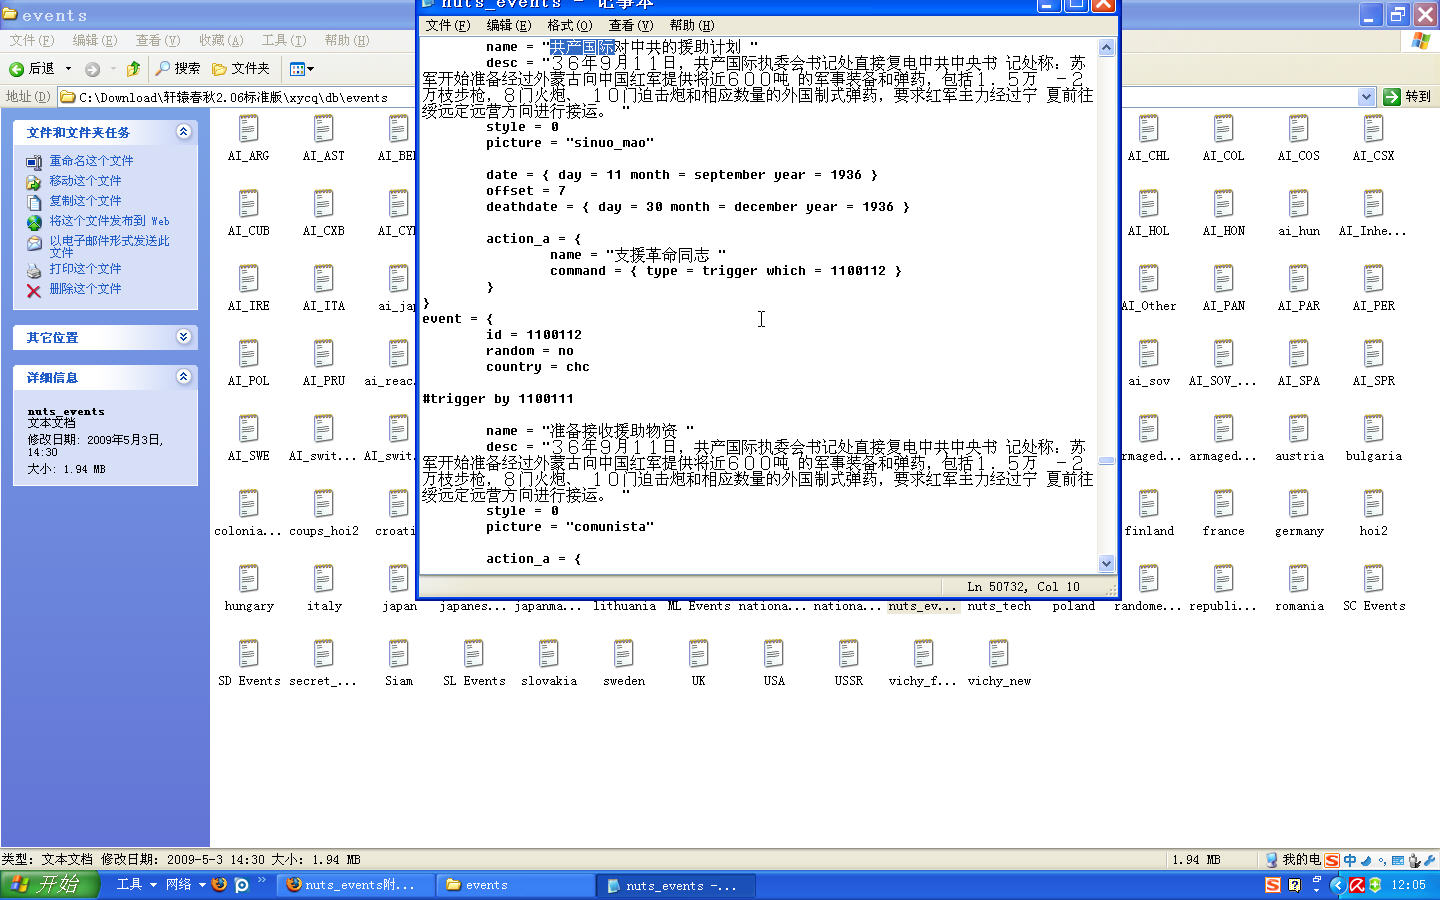Expand the address bar dropdown arrow
The width and height of the screenshot is (1440, 900).
pyautogui.click(x=1367, y=97)
